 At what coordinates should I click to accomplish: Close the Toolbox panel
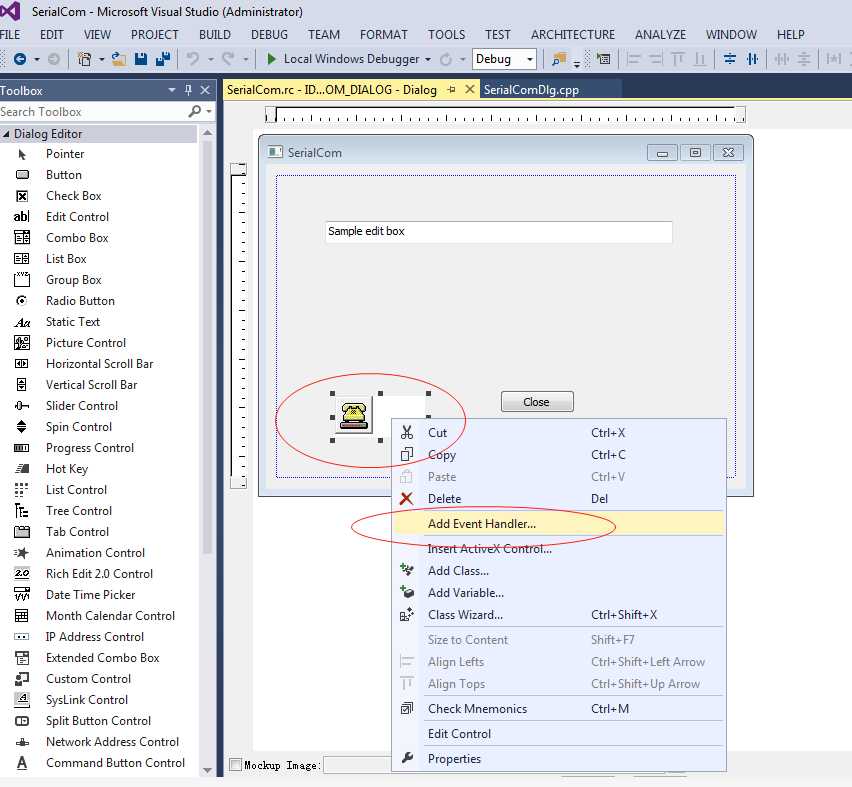click(205, 90)
